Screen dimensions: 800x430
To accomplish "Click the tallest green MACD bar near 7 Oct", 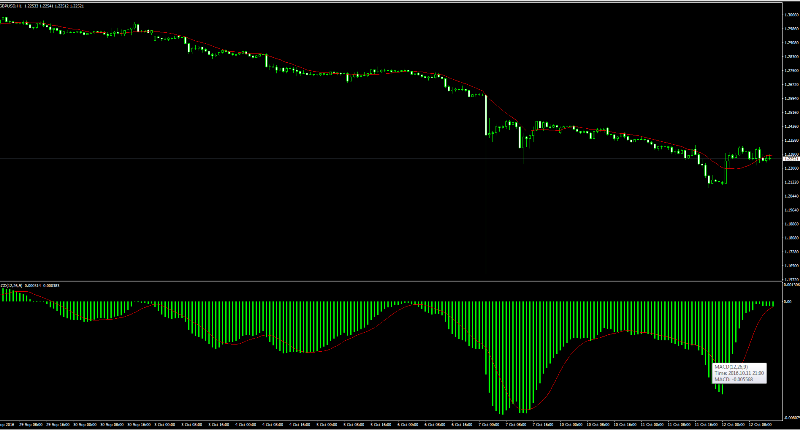I will 501,358.
